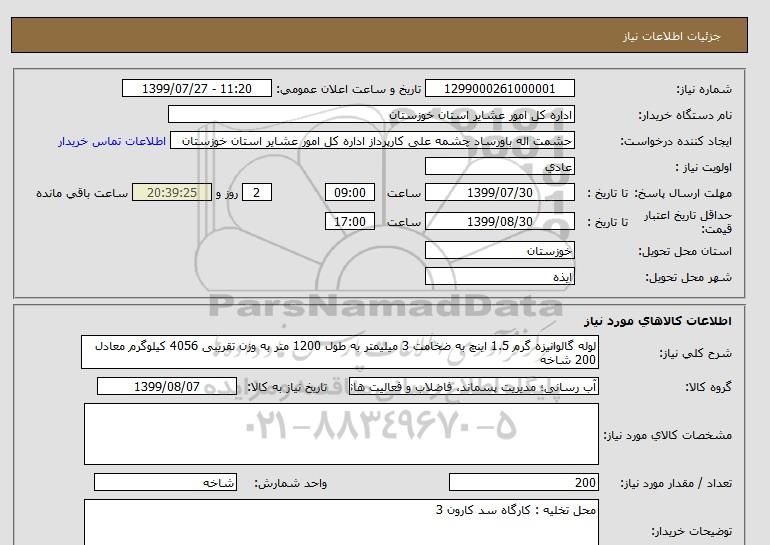770x545 pixels.
Task: Click the شماره نیاز label
Action: [704, 89]
